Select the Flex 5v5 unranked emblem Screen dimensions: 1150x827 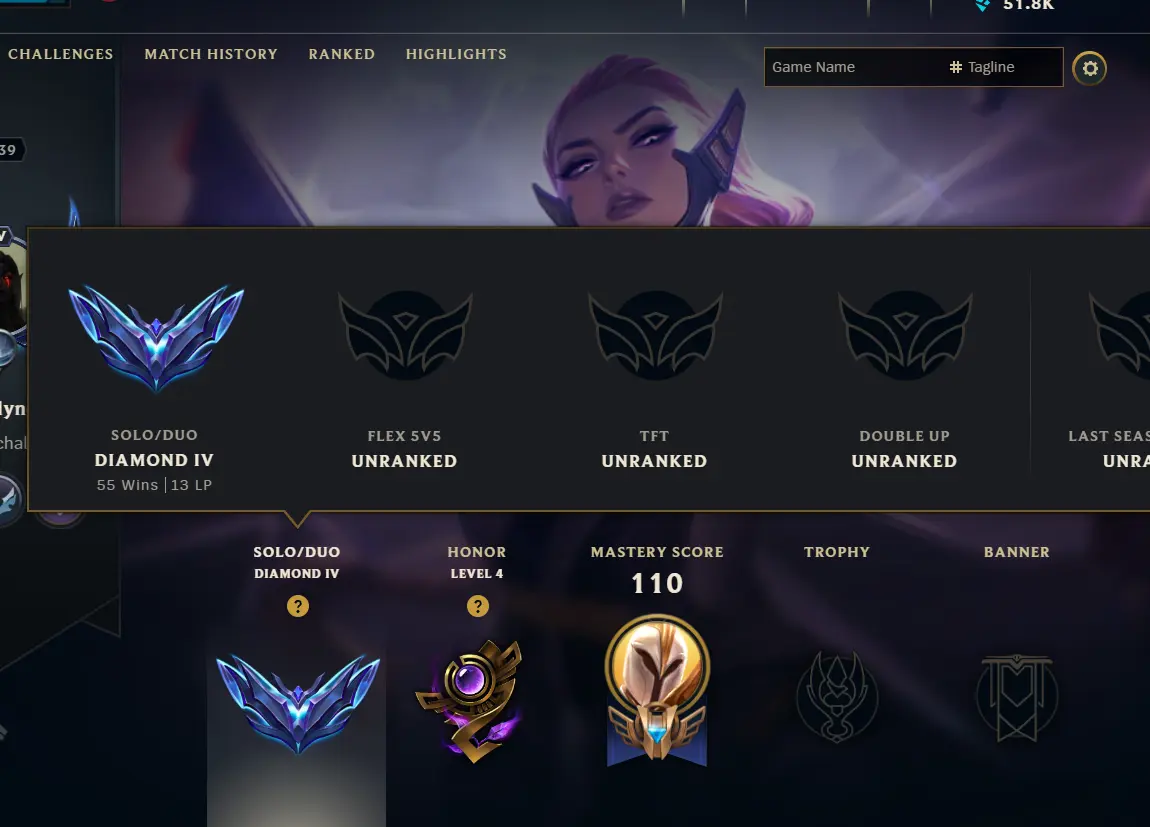click(x=405, y=335)
